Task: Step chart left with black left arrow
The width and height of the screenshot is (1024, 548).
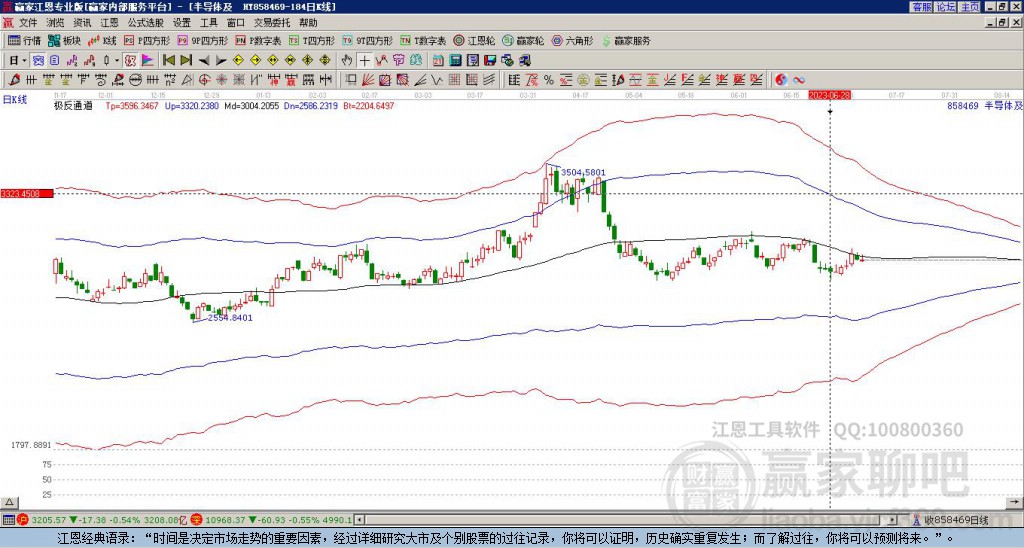Action: click(204, 61)
